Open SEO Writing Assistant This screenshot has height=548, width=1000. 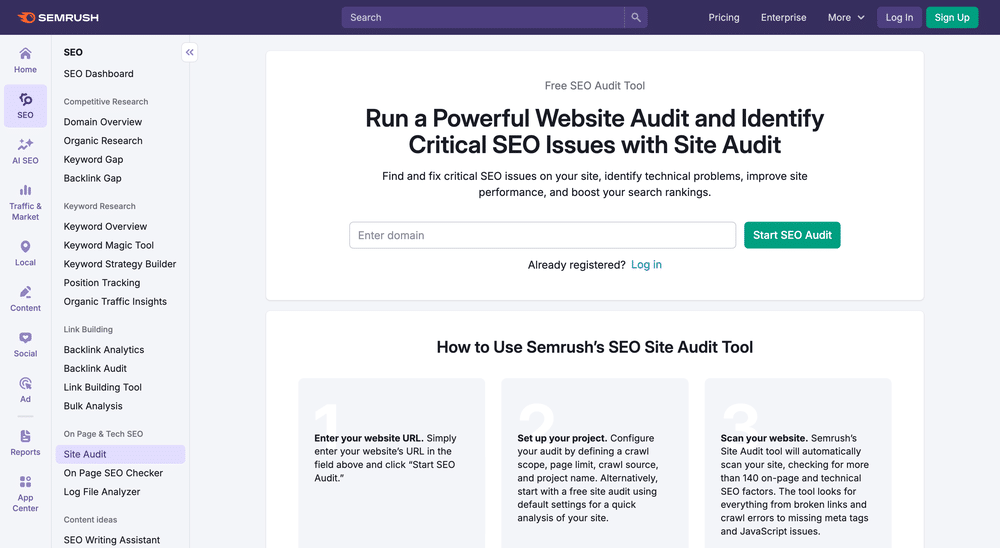(x=112, y=540)
